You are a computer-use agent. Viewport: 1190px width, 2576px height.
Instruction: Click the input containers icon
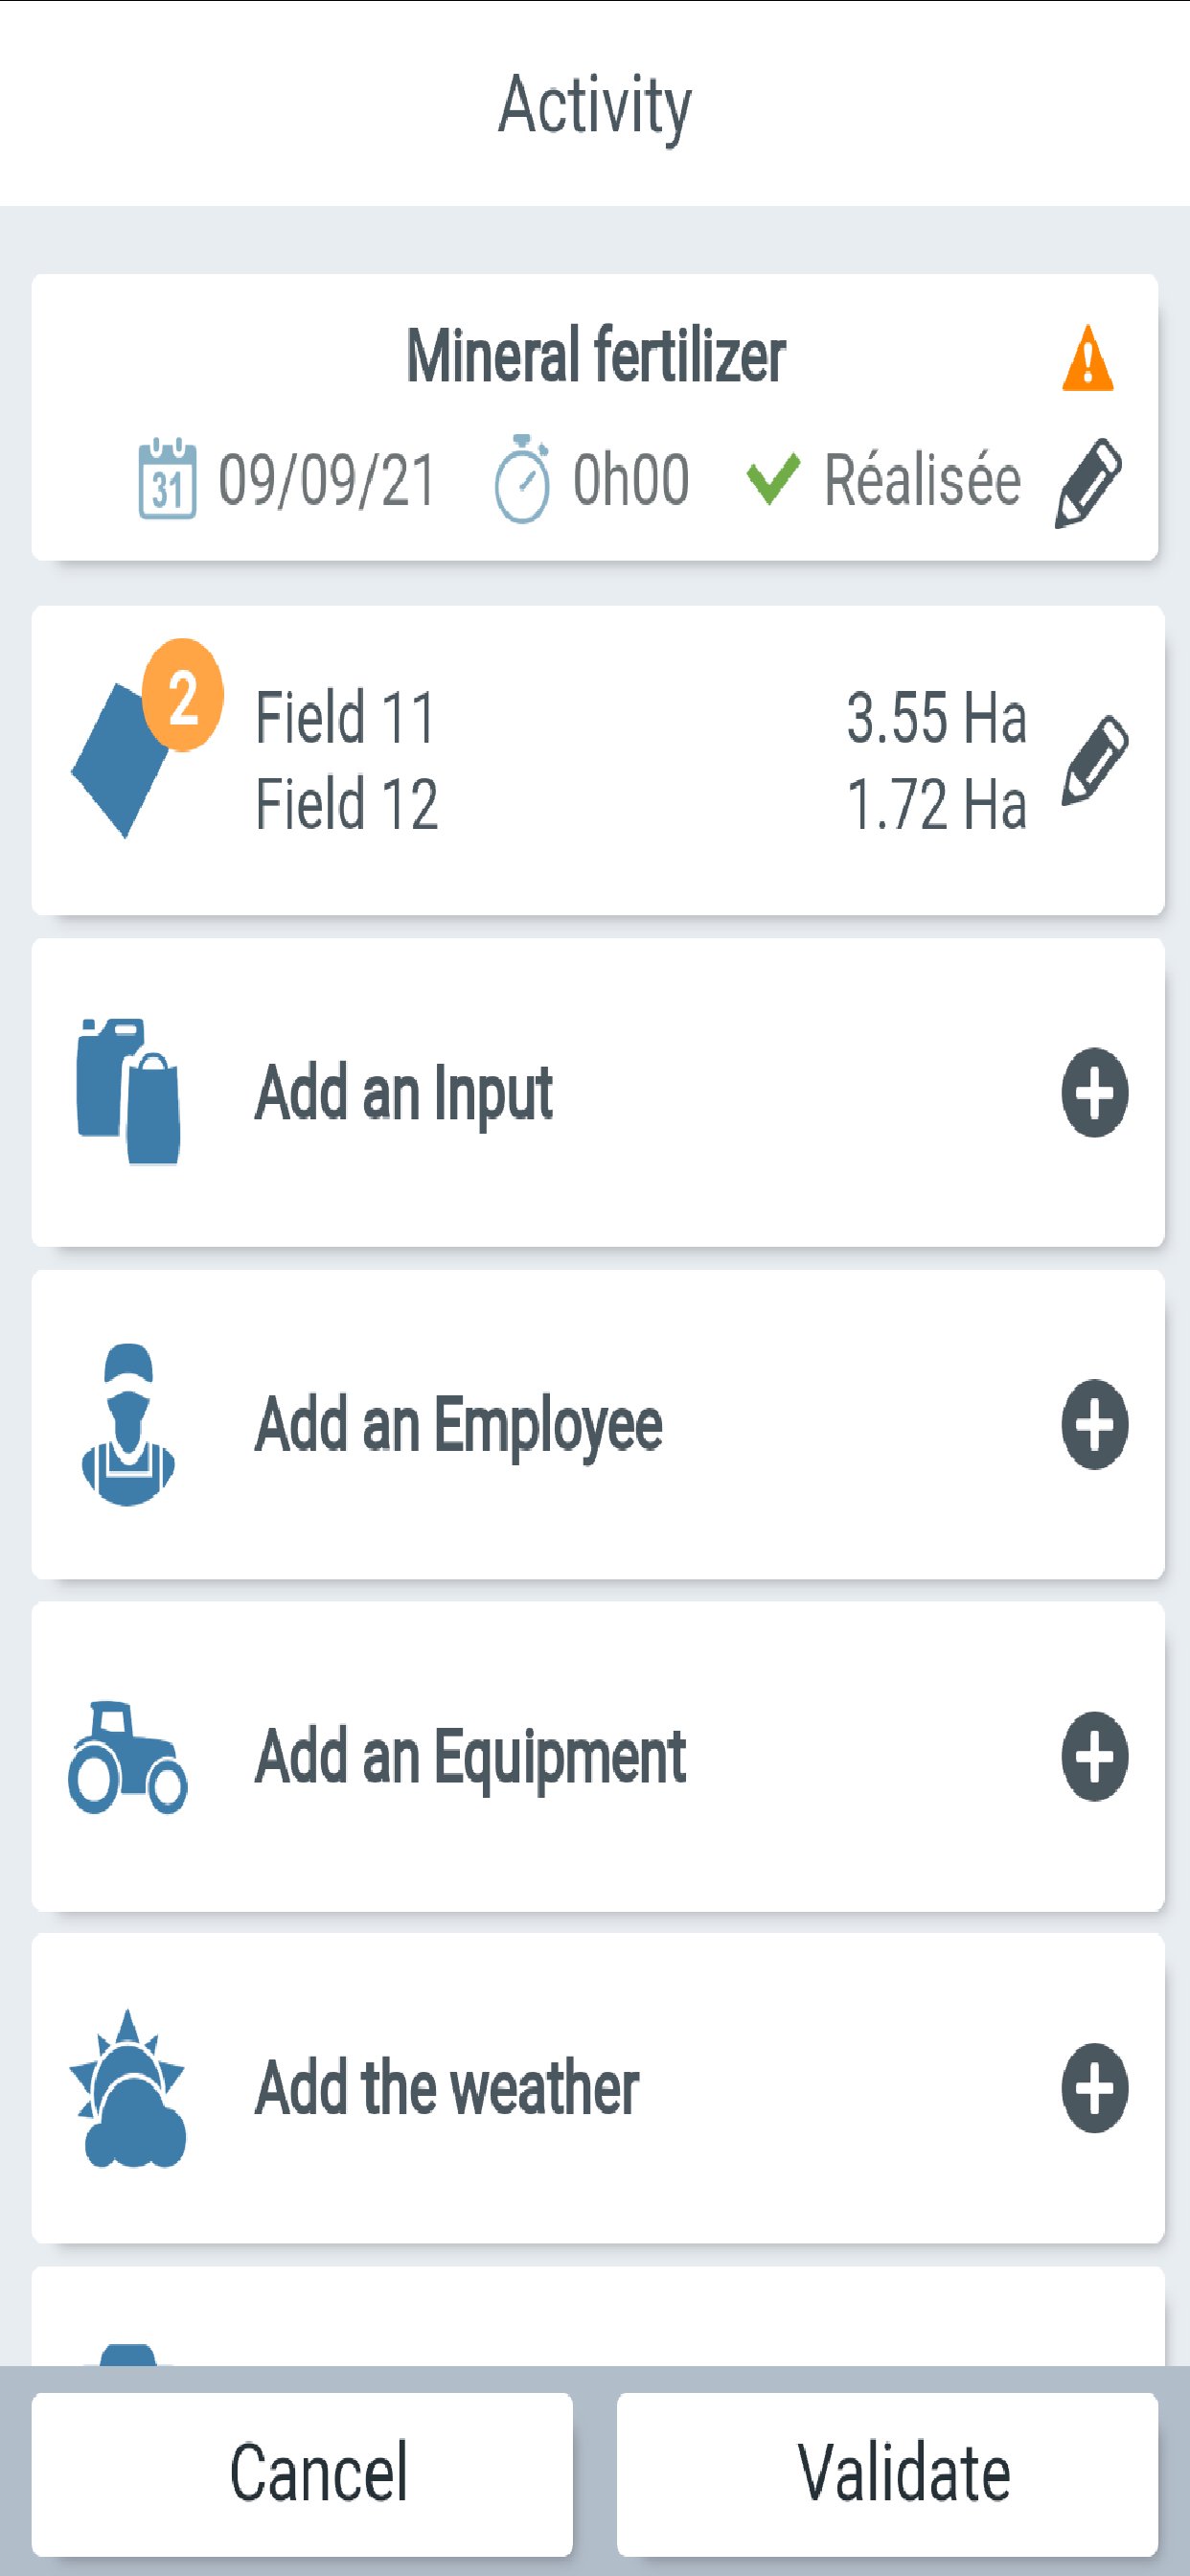pyautogui.click(x=128, y=1092)
